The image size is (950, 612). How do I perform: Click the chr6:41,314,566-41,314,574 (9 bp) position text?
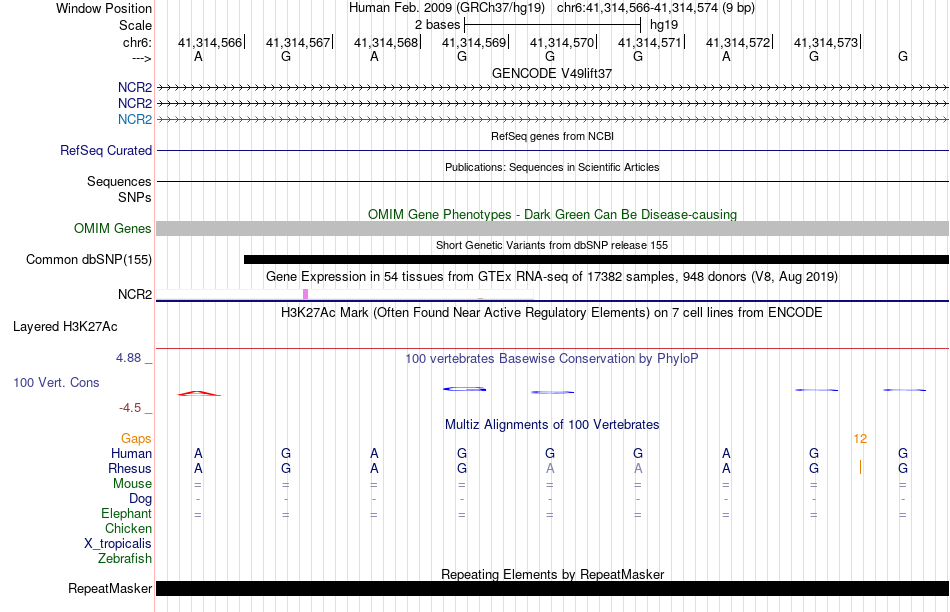point(656,8)
